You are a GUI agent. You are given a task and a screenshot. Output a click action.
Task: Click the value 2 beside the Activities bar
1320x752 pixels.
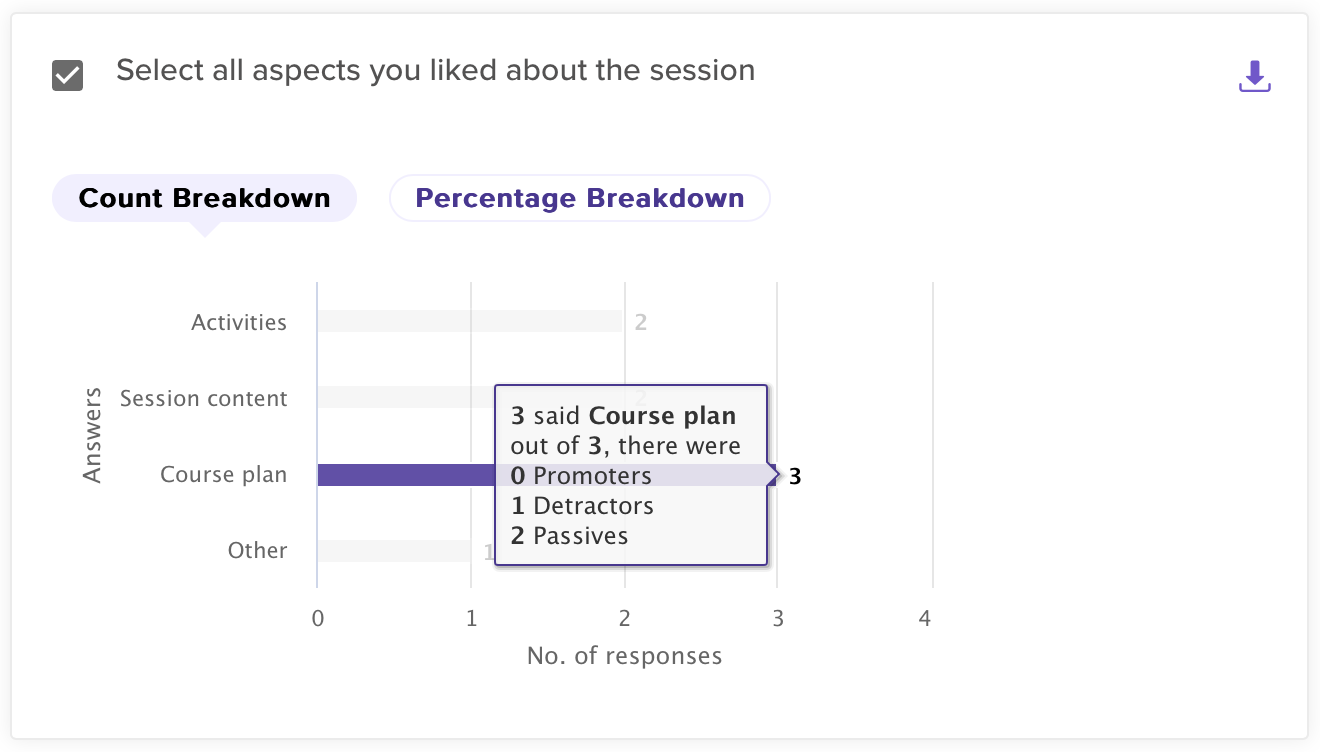click(641, 322)
